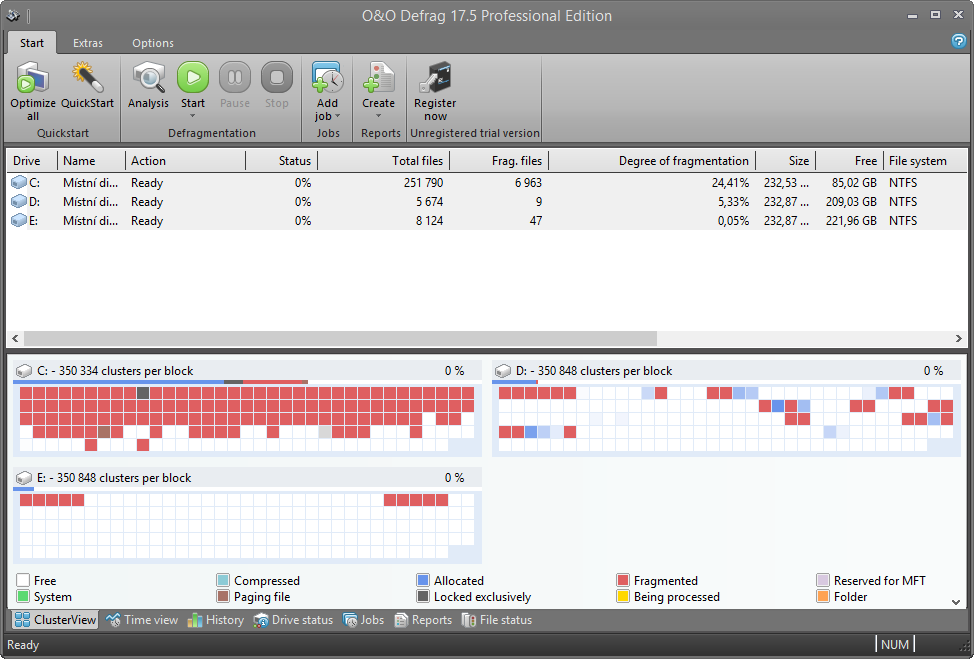Sort by the Size column header
This screenshot has width=974, height=659.
pyautogui.click(x=786, y=161)
